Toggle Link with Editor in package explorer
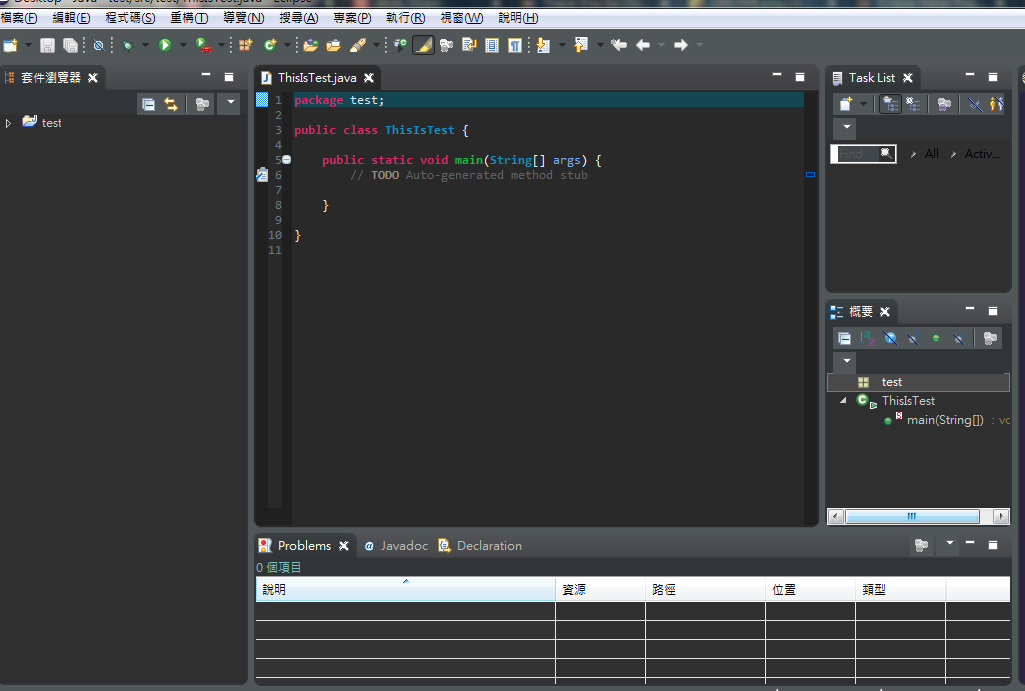The width and height of the screenshot is (1025, 691). pos(171,105)
